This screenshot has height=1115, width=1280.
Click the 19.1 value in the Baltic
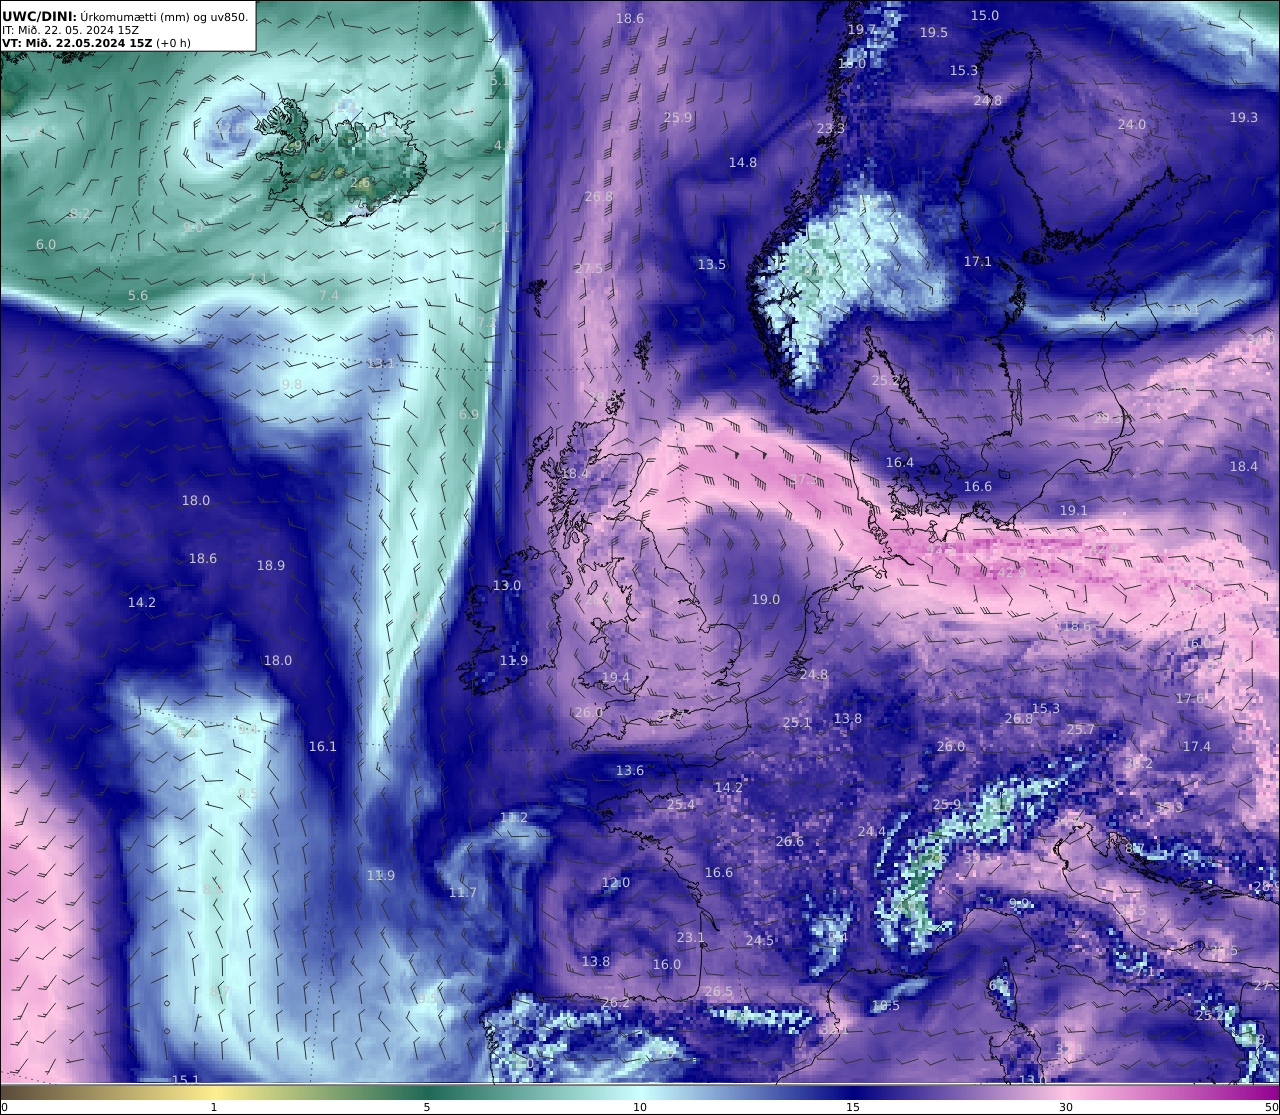1073,510
